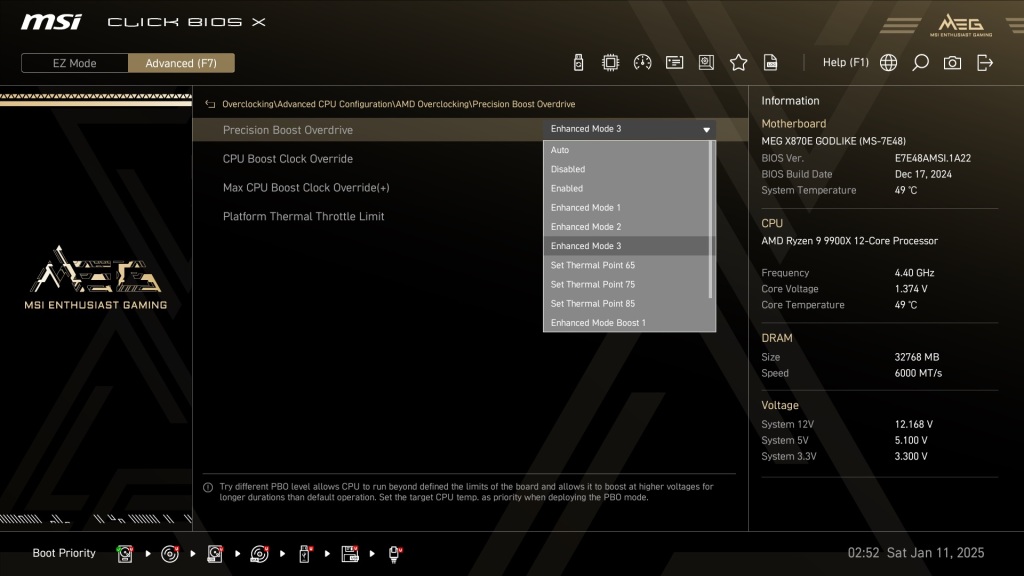Click the MEG X870E GODLIKE motherboard name
The height and width of the screenshot is (576, 1024).
click(x=833, y=141)
